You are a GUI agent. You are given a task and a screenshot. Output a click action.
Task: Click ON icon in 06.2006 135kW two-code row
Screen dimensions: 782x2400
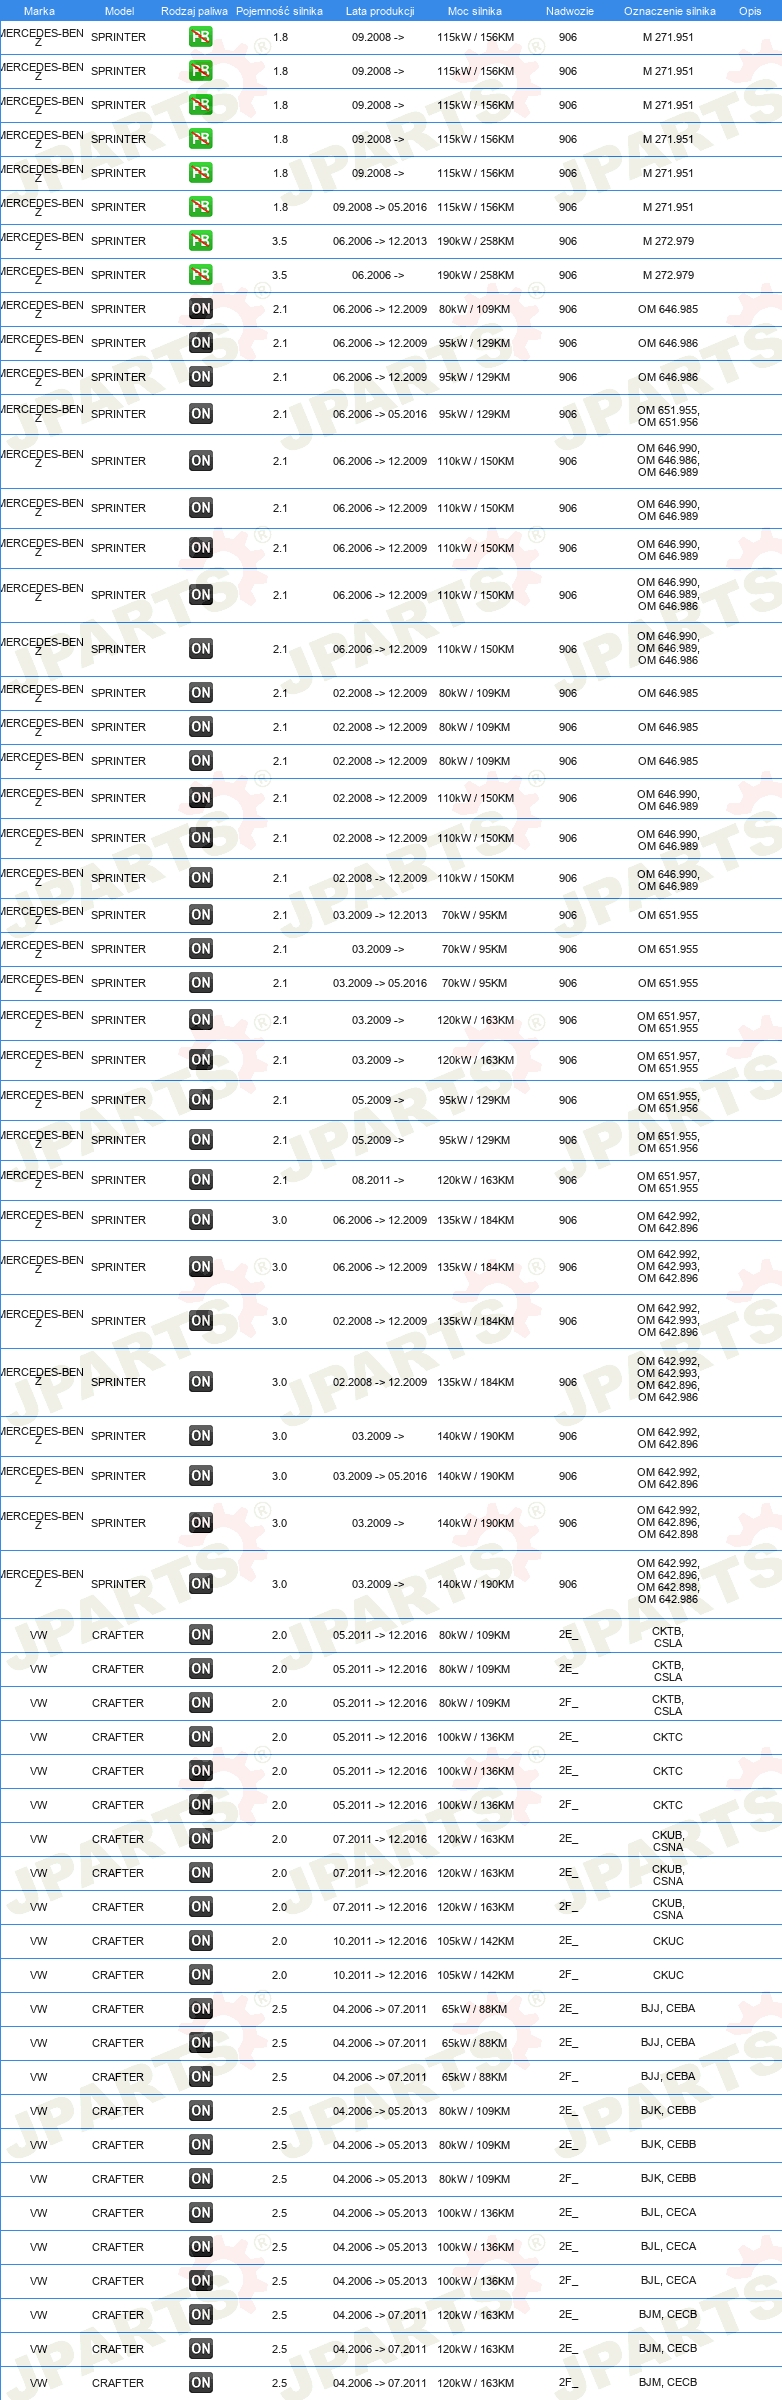tap(200, 1220)
